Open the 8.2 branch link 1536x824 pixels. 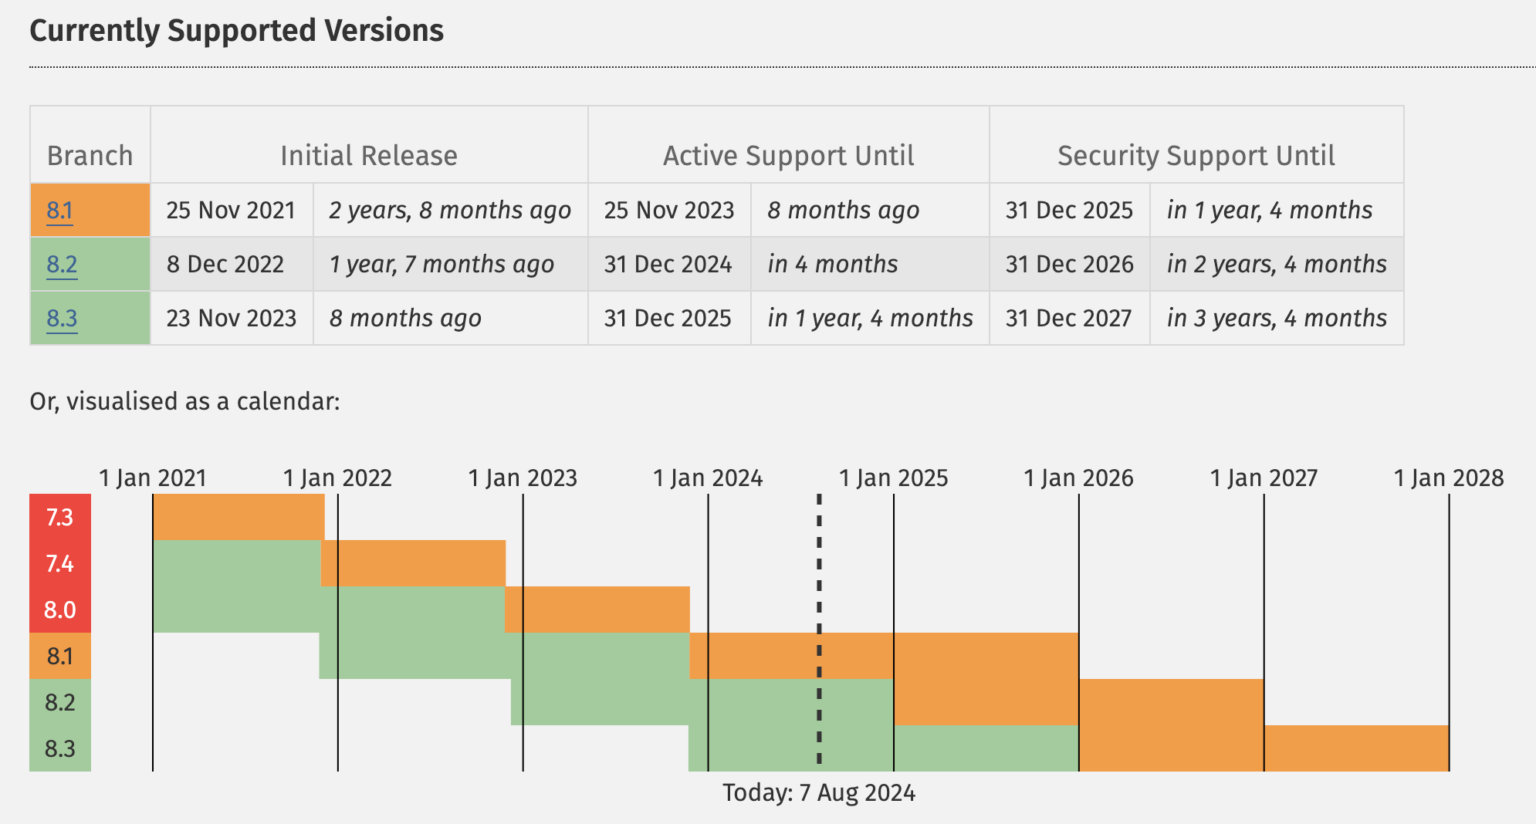pos(61,265)
